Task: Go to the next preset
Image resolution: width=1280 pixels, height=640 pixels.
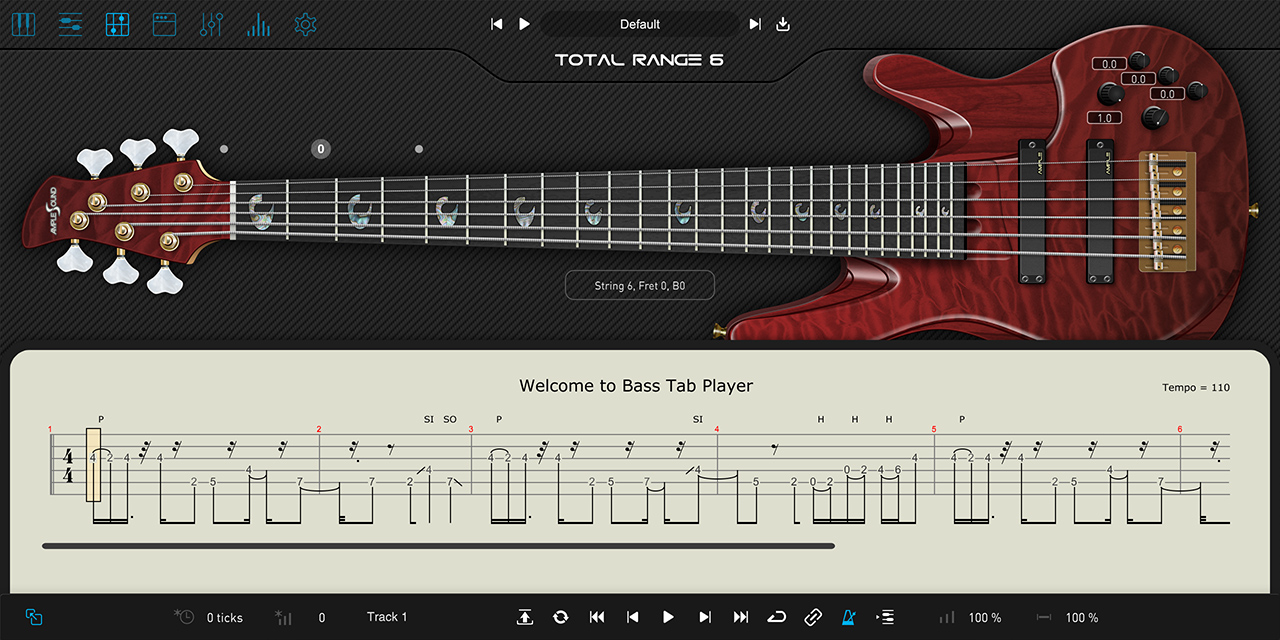Action: tap(755, 24)
